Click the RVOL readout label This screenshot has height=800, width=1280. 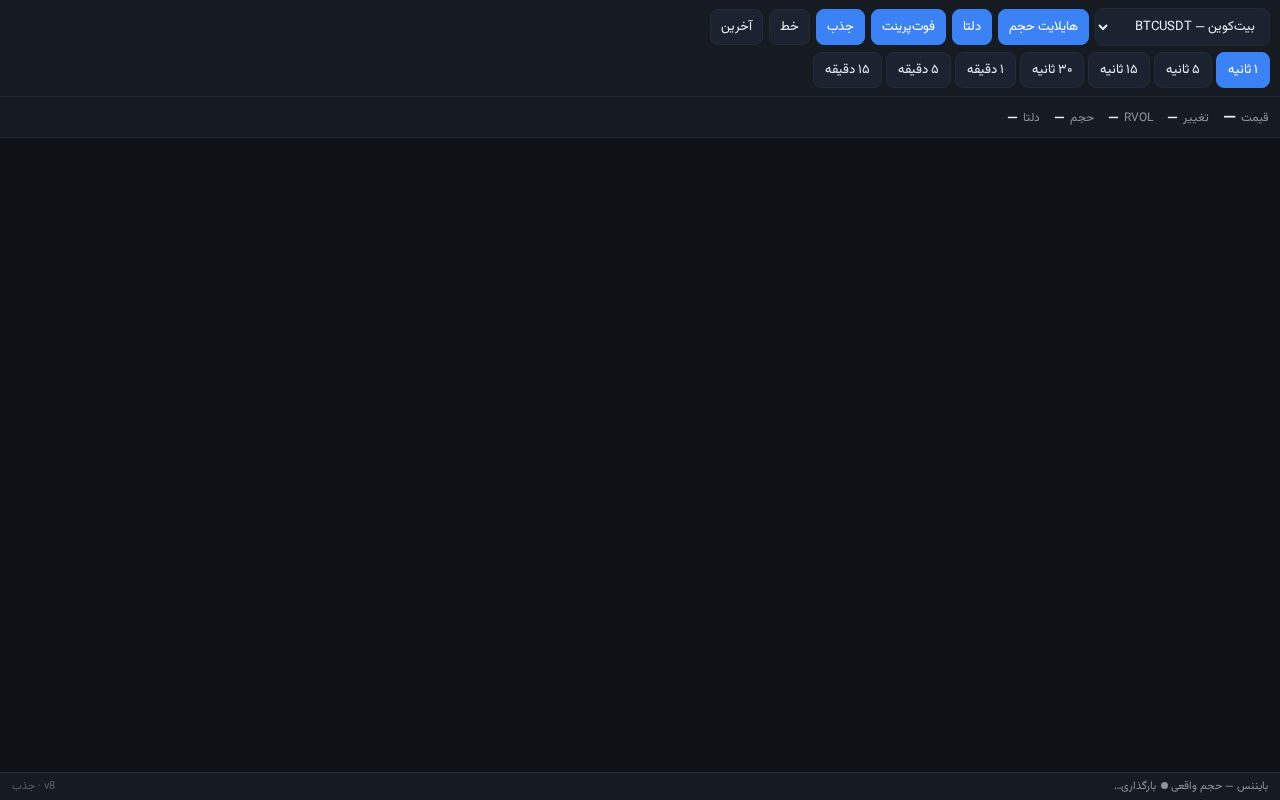(x=1138, y=118)
